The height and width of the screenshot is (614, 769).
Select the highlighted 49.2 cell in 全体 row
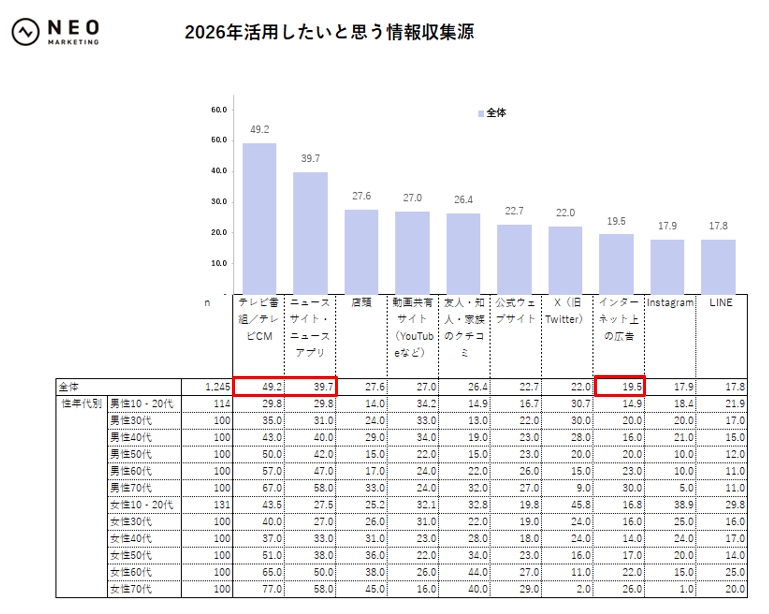click(x=259, y=386)
